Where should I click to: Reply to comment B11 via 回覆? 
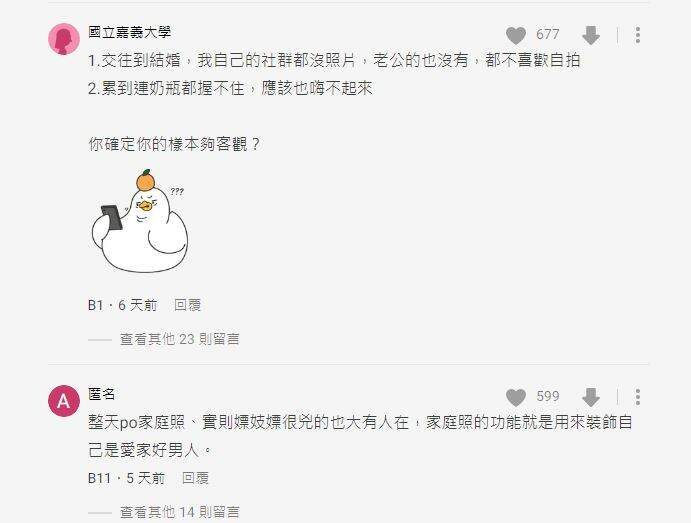(196, 478)
